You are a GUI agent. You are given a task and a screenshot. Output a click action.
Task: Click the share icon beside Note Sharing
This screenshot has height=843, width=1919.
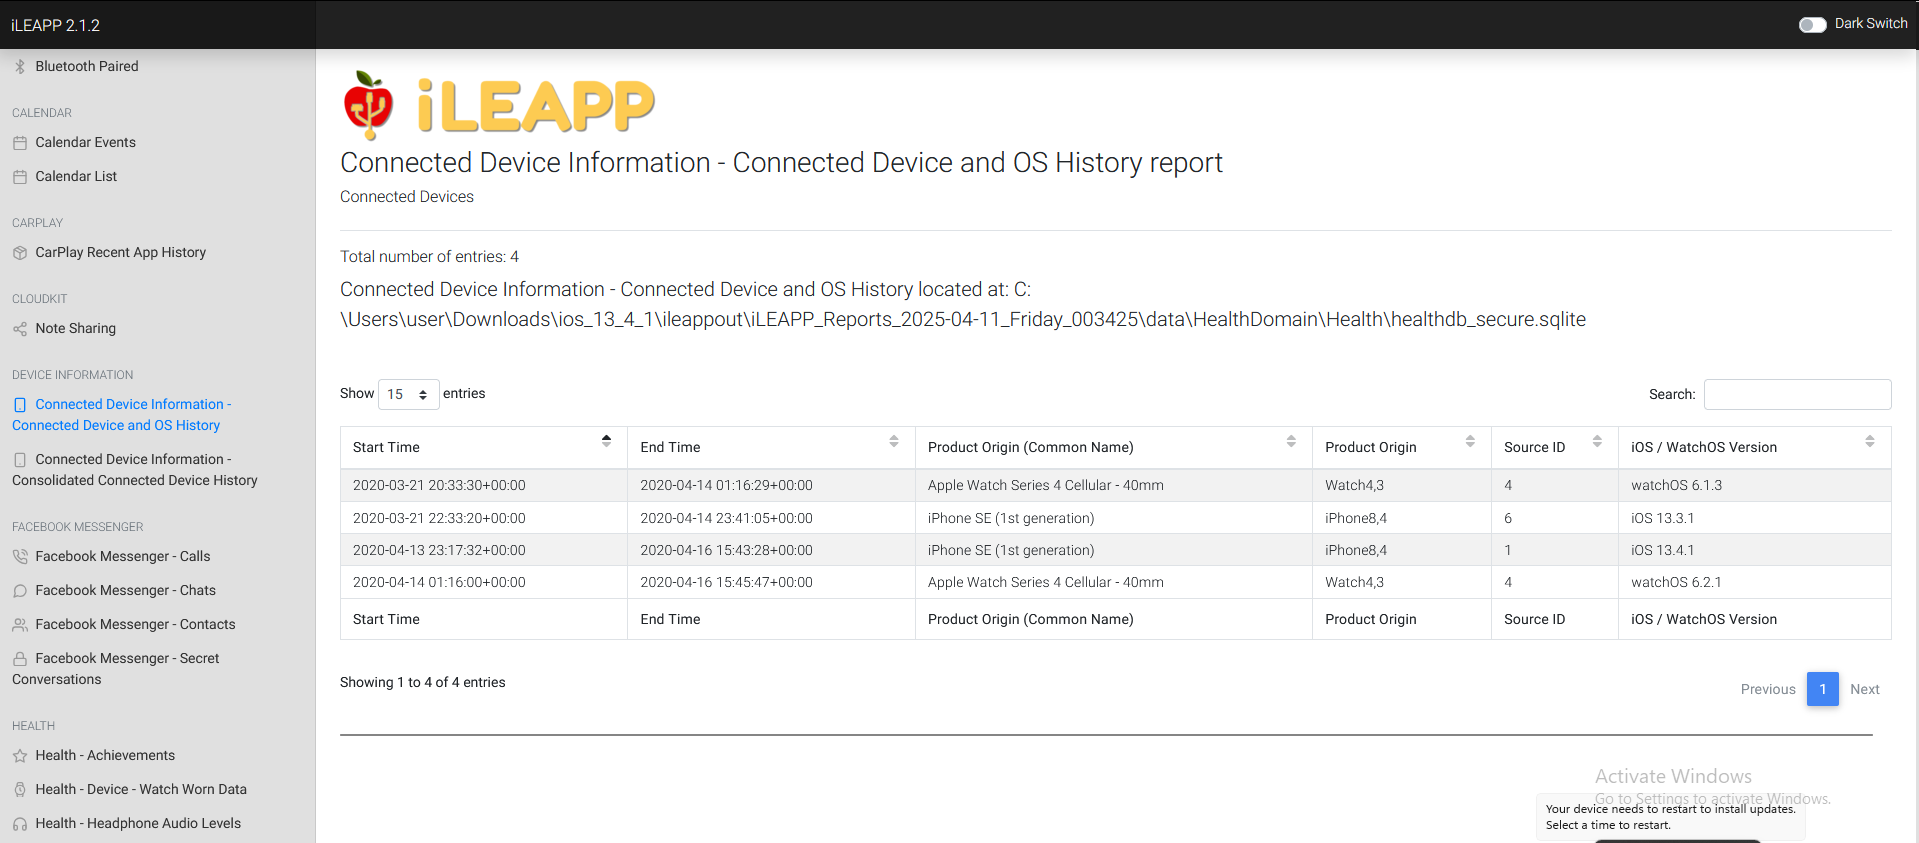[20, 329]
